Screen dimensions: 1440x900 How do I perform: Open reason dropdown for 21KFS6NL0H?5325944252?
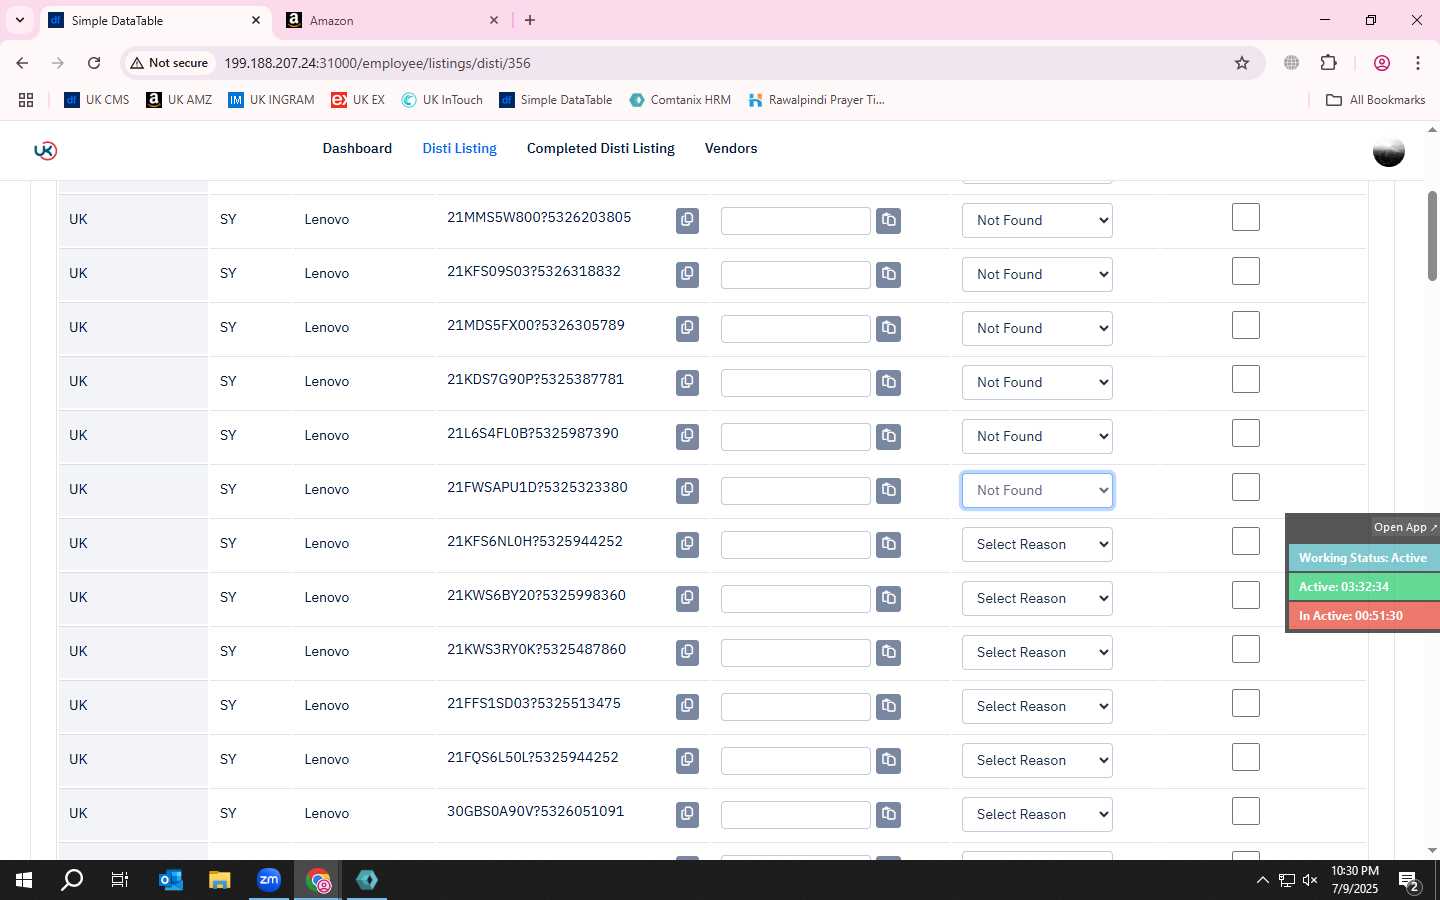(1037, 544)
